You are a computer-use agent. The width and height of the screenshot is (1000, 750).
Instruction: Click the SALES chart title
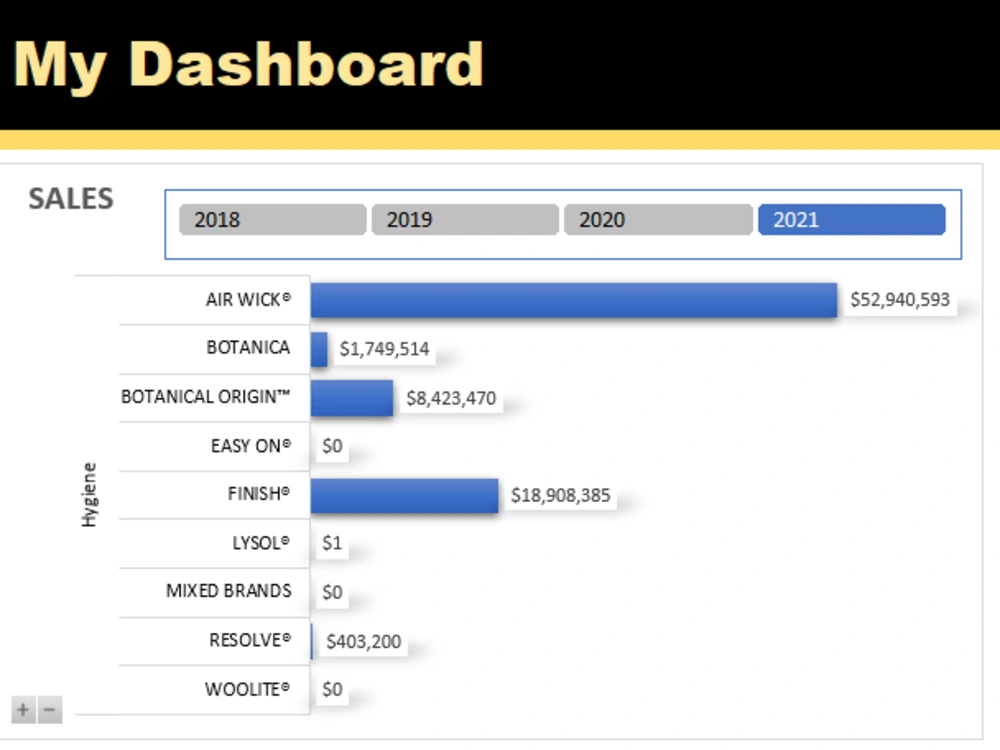(x=70, y=199)
